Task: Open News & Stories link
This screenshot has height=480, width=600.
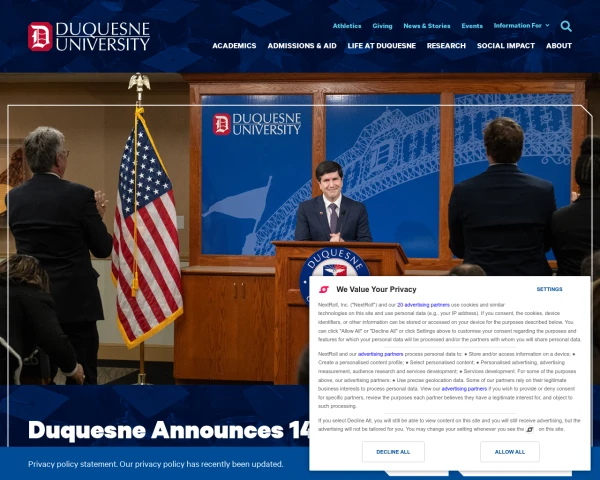Action: [x=427, y=26]
